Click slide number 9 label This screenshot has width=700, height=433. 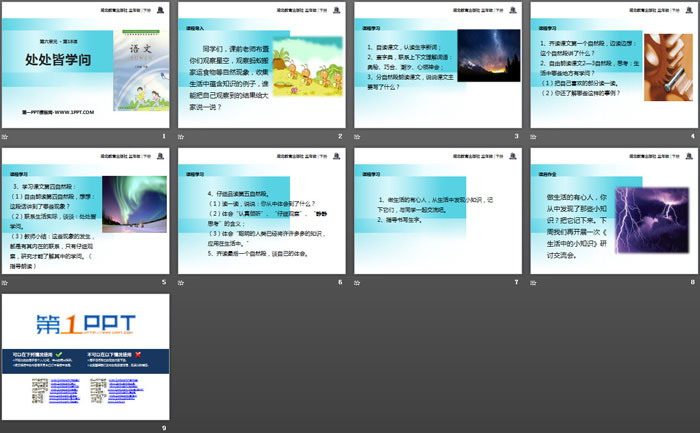(164, 428)
